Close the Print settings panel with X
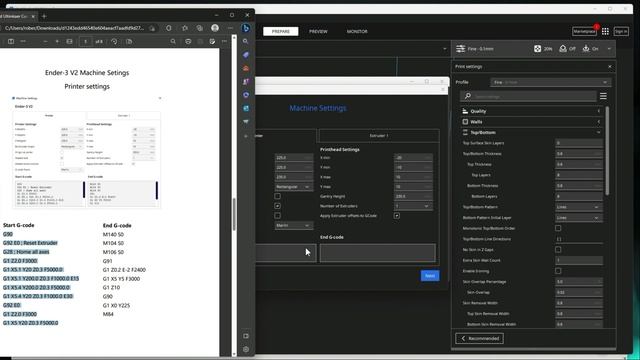Image resolution: width=640 pixels, height=360 pixels. tap(610, 67)
